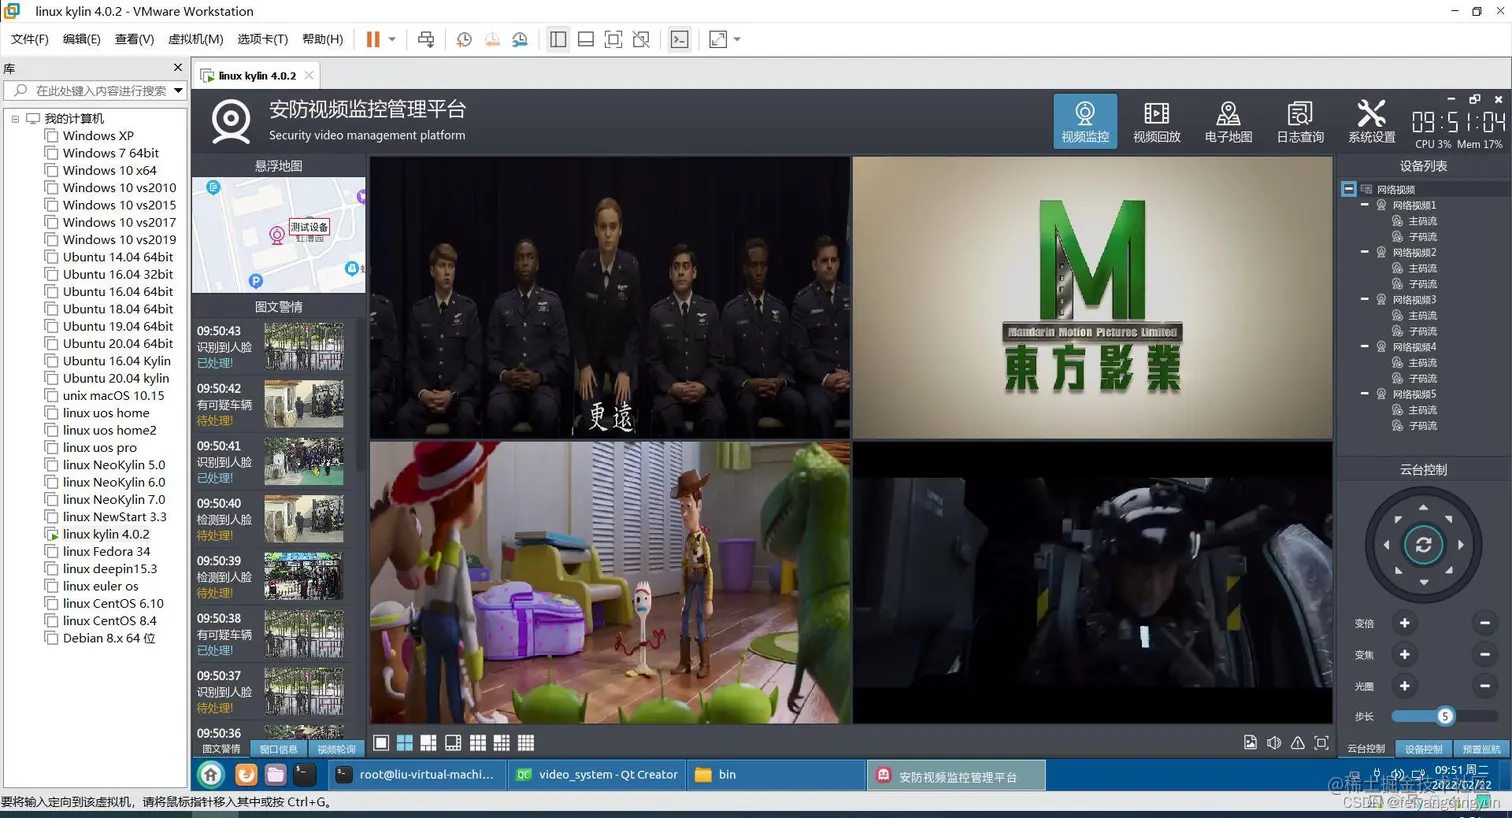
Task: Open VMware console view terminal icon
Action: tap(679, 39)
